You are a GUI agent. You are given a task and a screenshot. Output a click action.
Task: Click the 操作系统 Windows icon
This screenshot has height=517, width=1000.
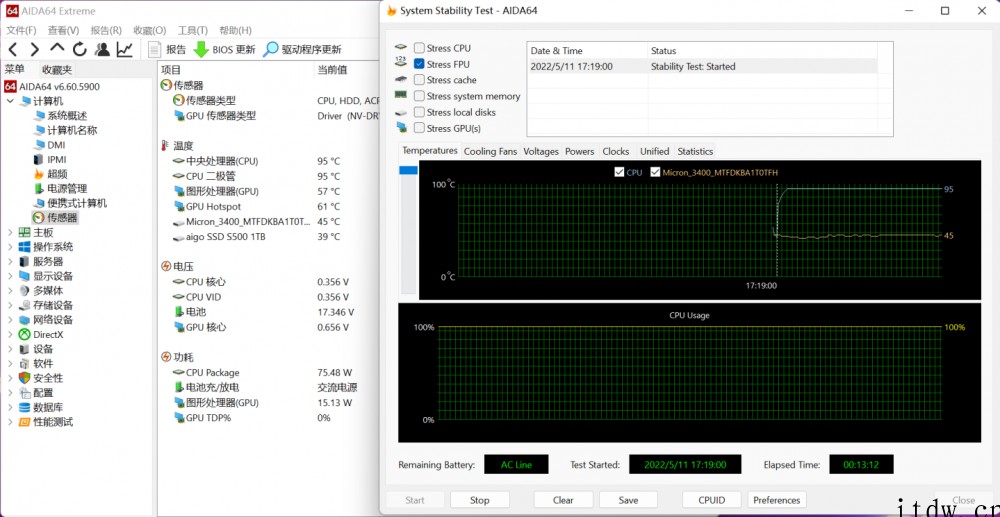[25, 247]
